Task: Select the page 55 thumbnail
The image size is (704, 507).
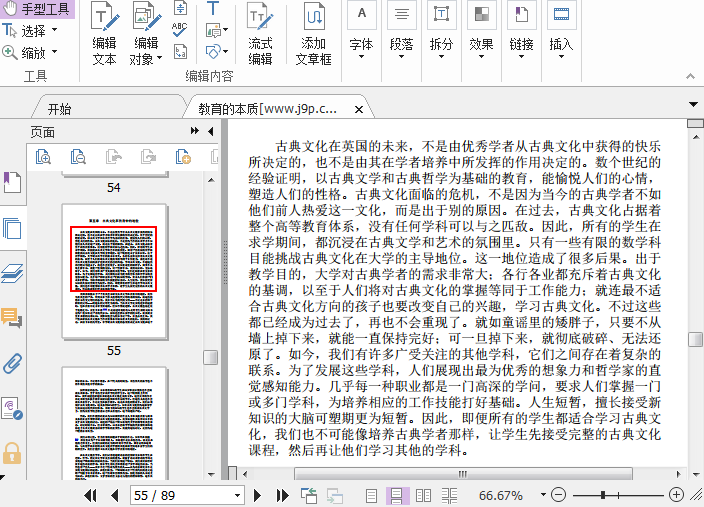Action: [113, 270]
